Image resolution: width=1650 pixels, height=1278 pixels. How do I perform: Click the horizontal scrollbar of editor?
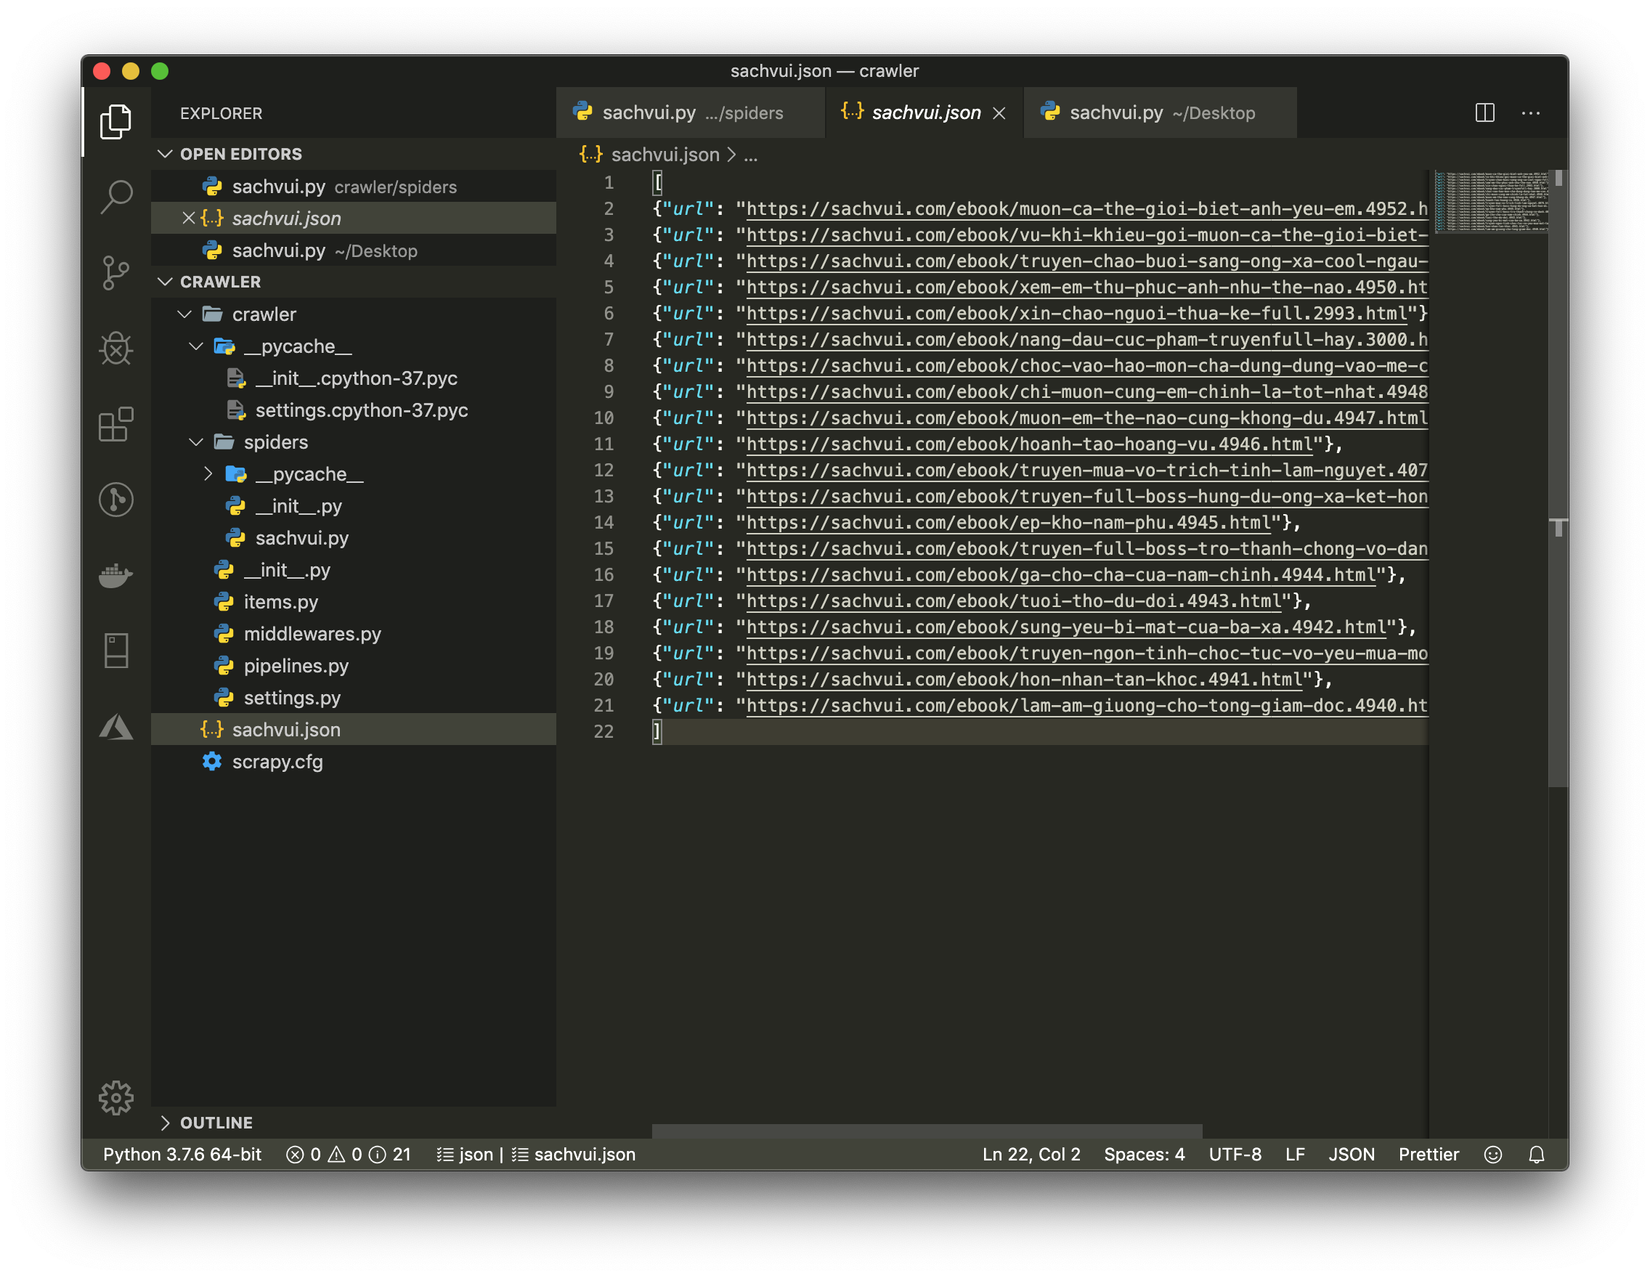pos(926,1131)
